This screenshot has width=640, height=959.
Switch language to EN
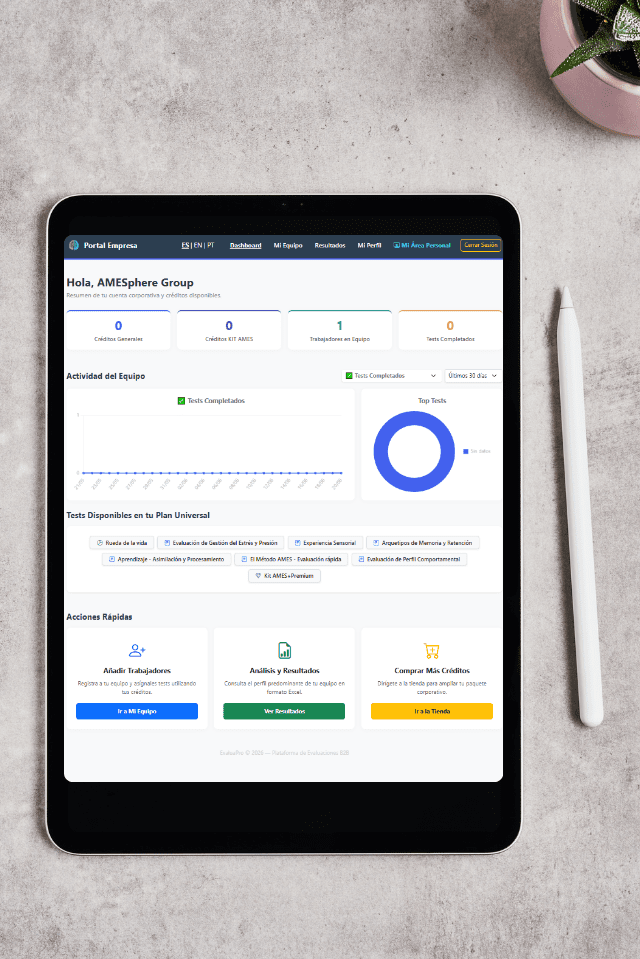tap(198, 245)
